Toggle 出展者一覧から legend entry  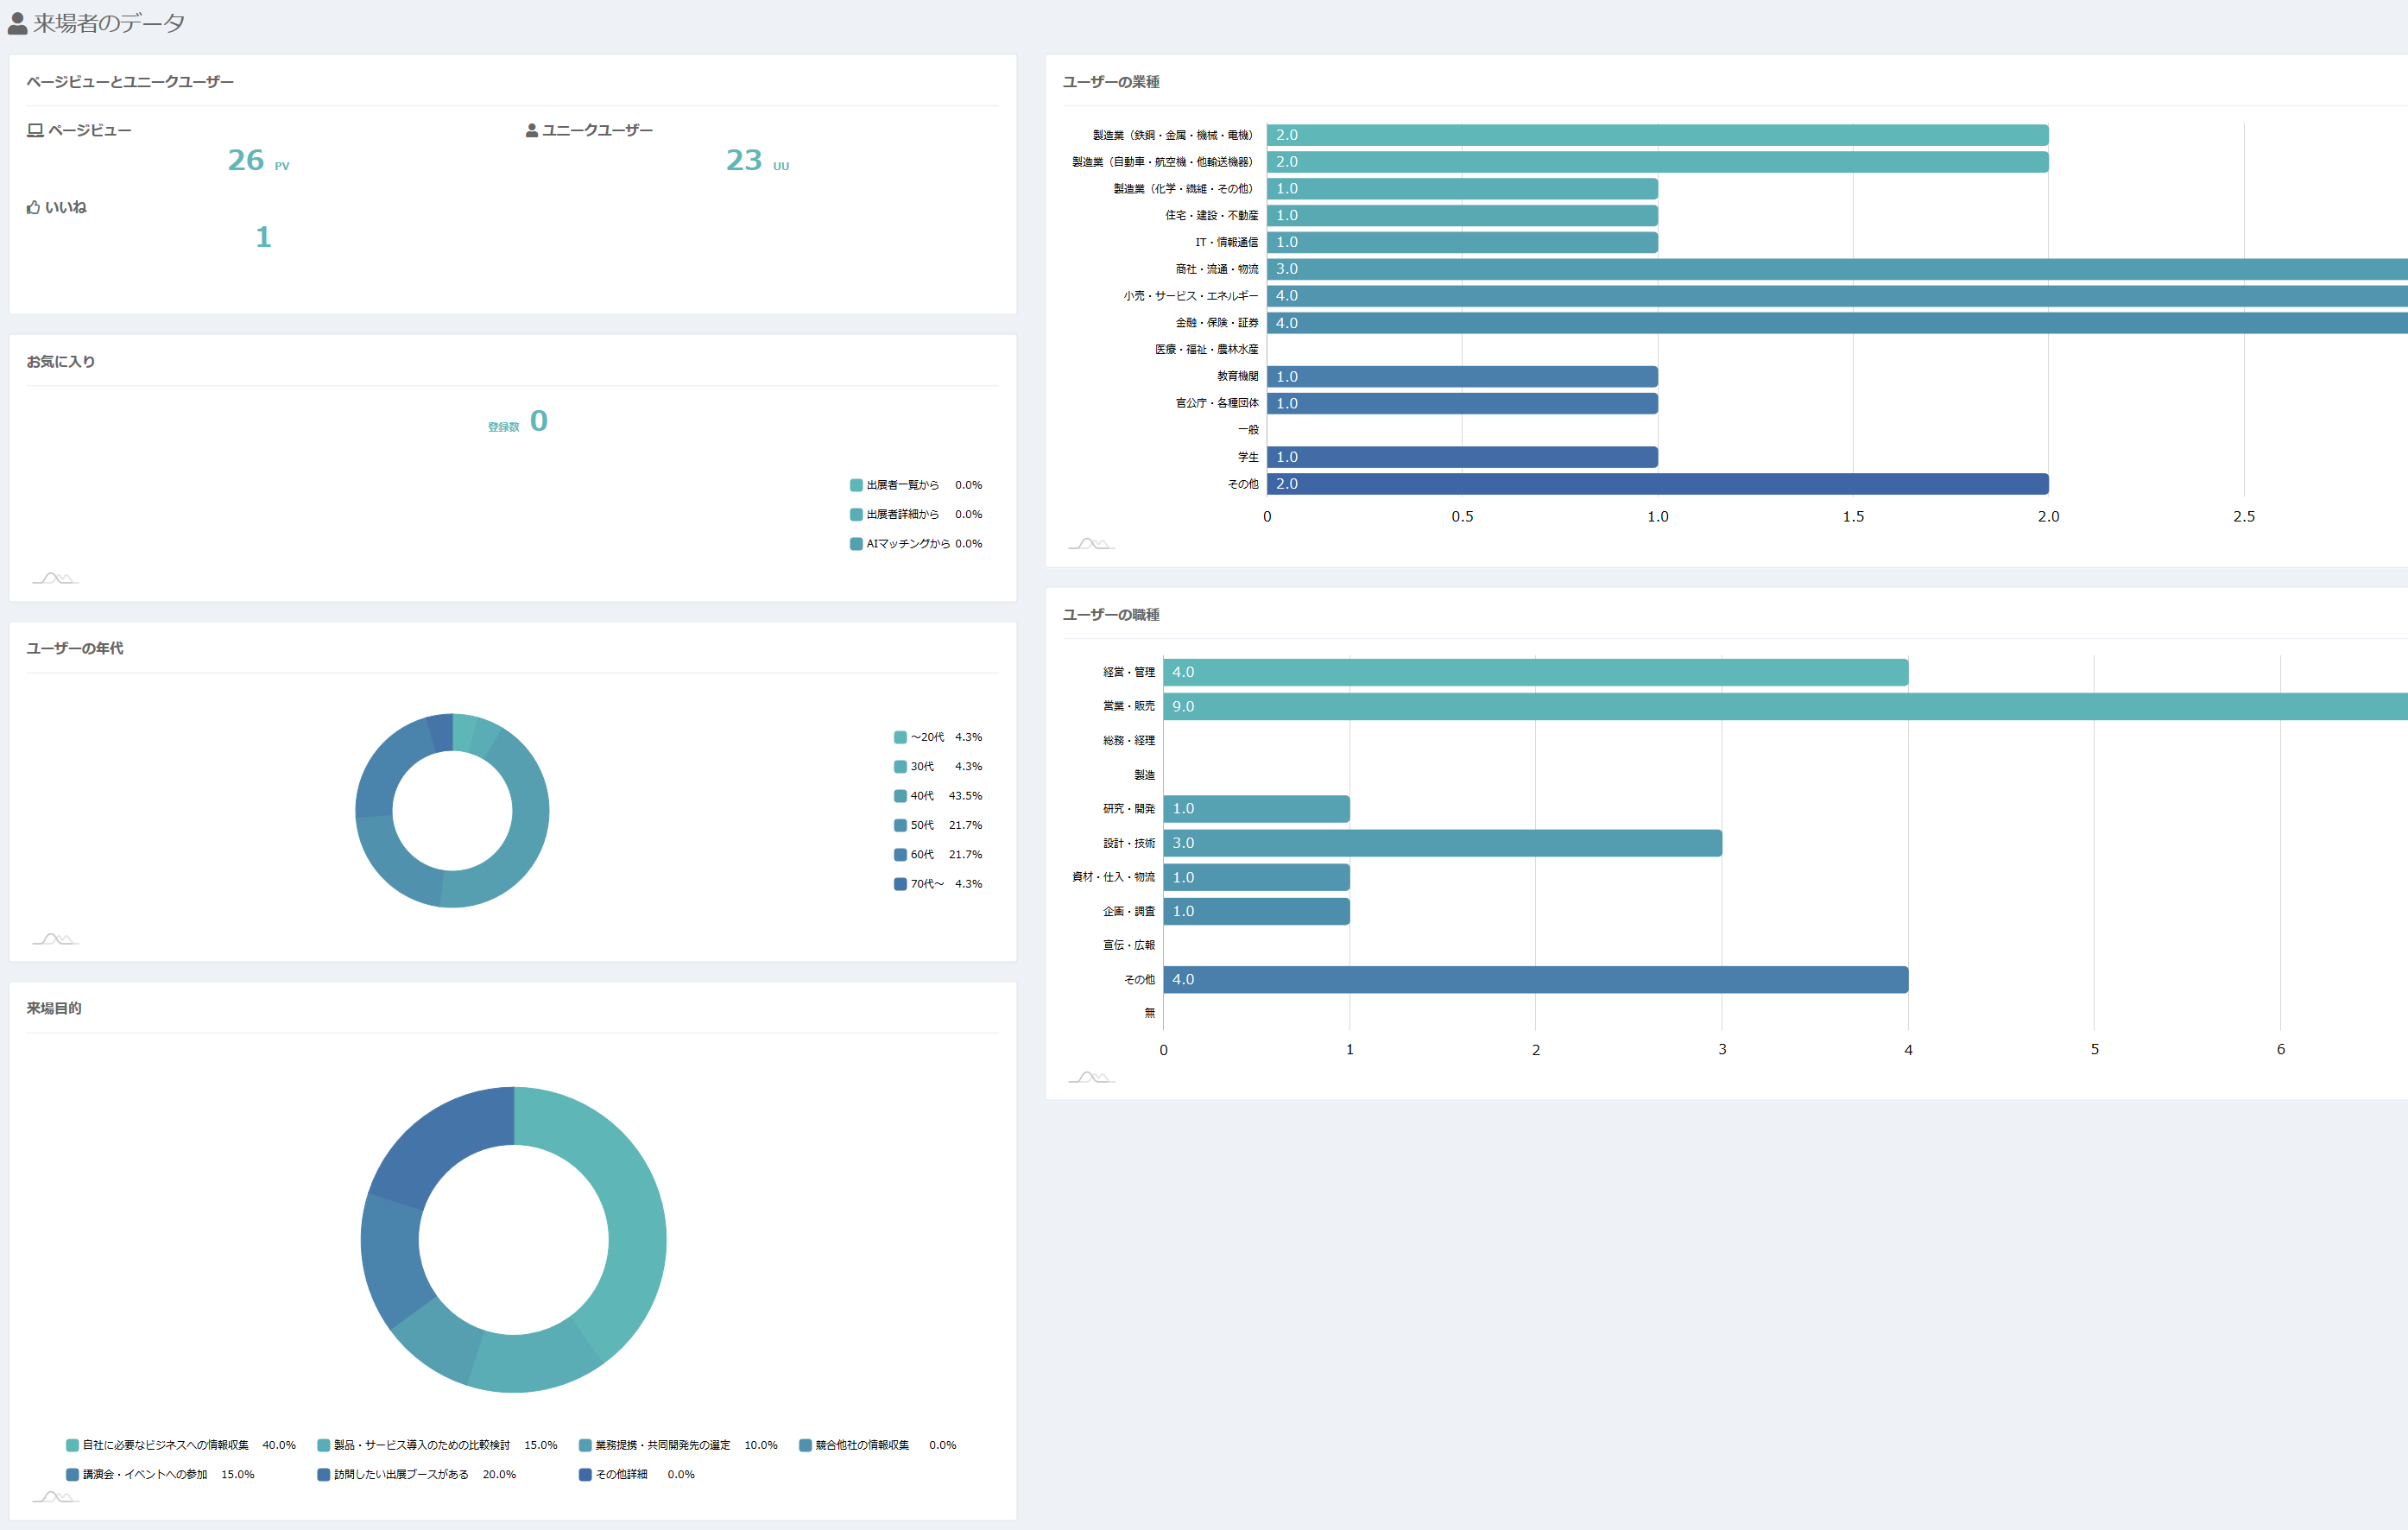[902, 485]
